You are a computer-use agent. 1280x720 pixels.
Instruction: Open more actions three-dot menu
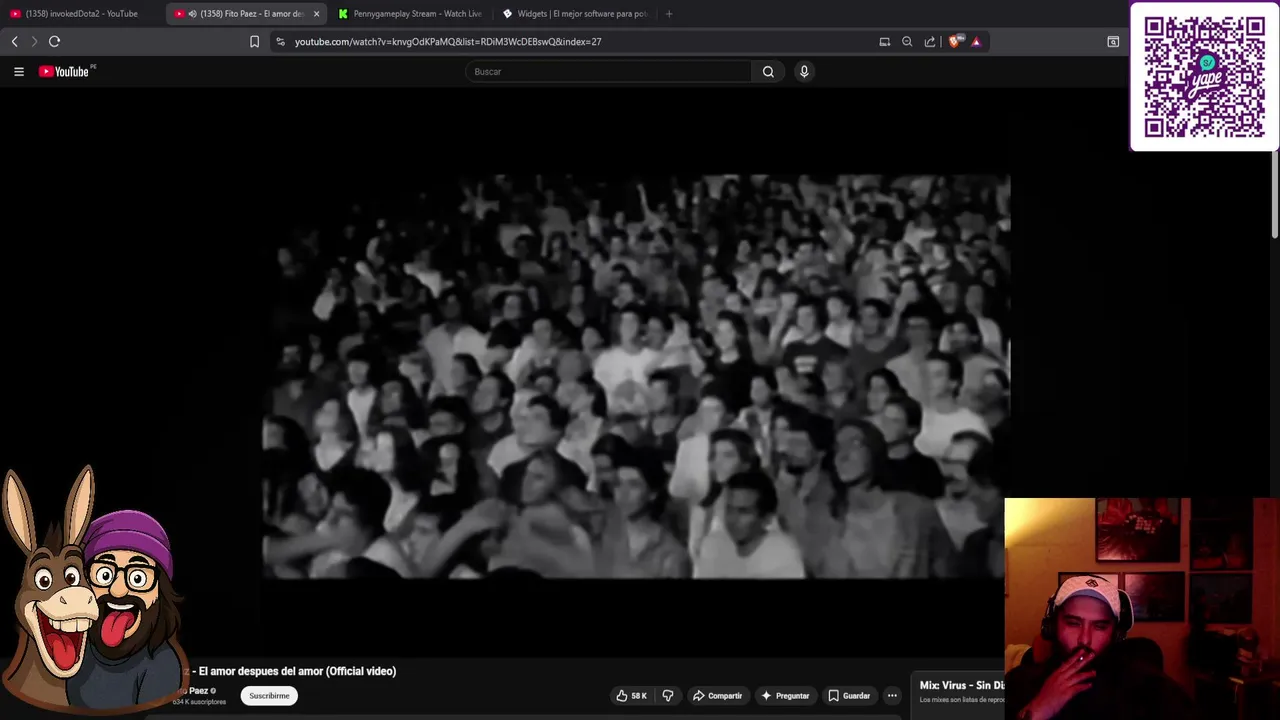[x=892, y=695]
